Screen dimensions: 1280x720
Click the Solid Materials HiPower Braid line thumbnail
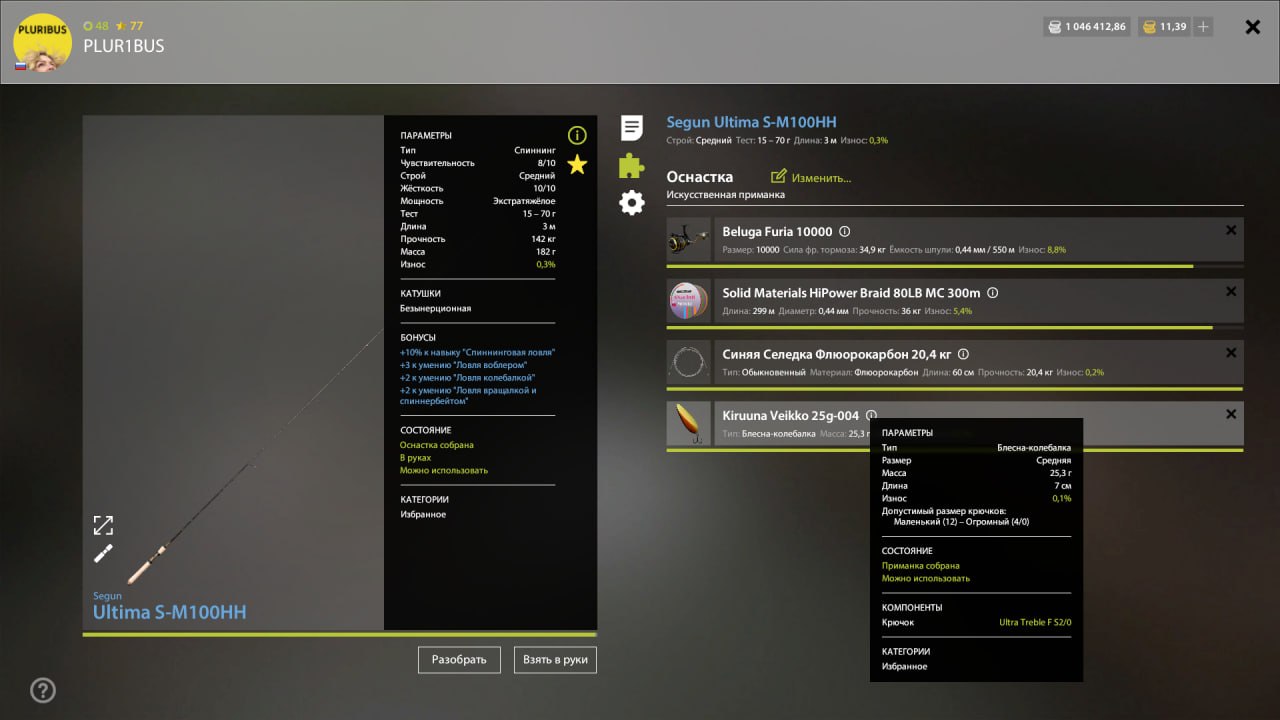(688, 302)
